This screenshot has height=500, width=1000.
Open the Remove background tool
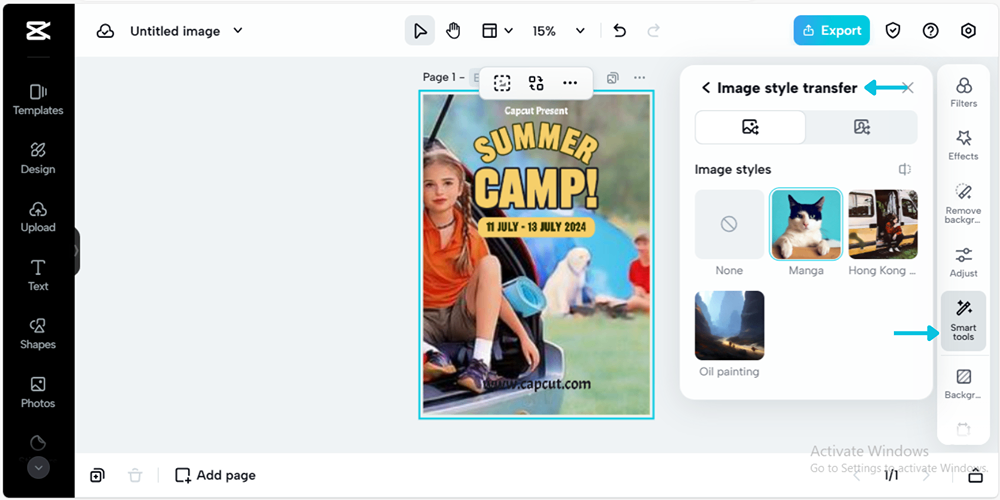(x=963, y=204)
